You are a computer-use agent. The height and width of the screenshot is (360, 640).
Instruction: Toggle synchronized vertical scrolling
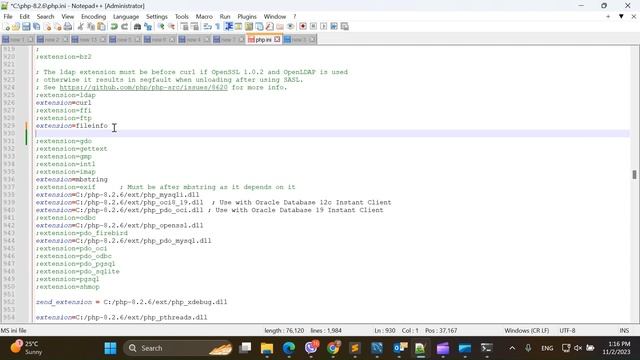click(x=184, y=27)
